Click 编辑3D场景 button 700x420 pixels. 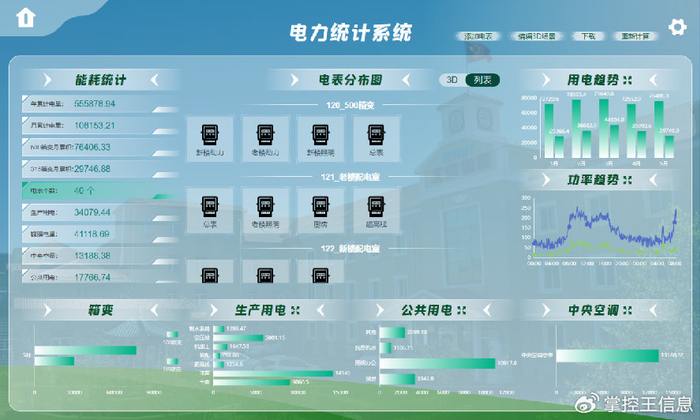[x=536, y=36]
